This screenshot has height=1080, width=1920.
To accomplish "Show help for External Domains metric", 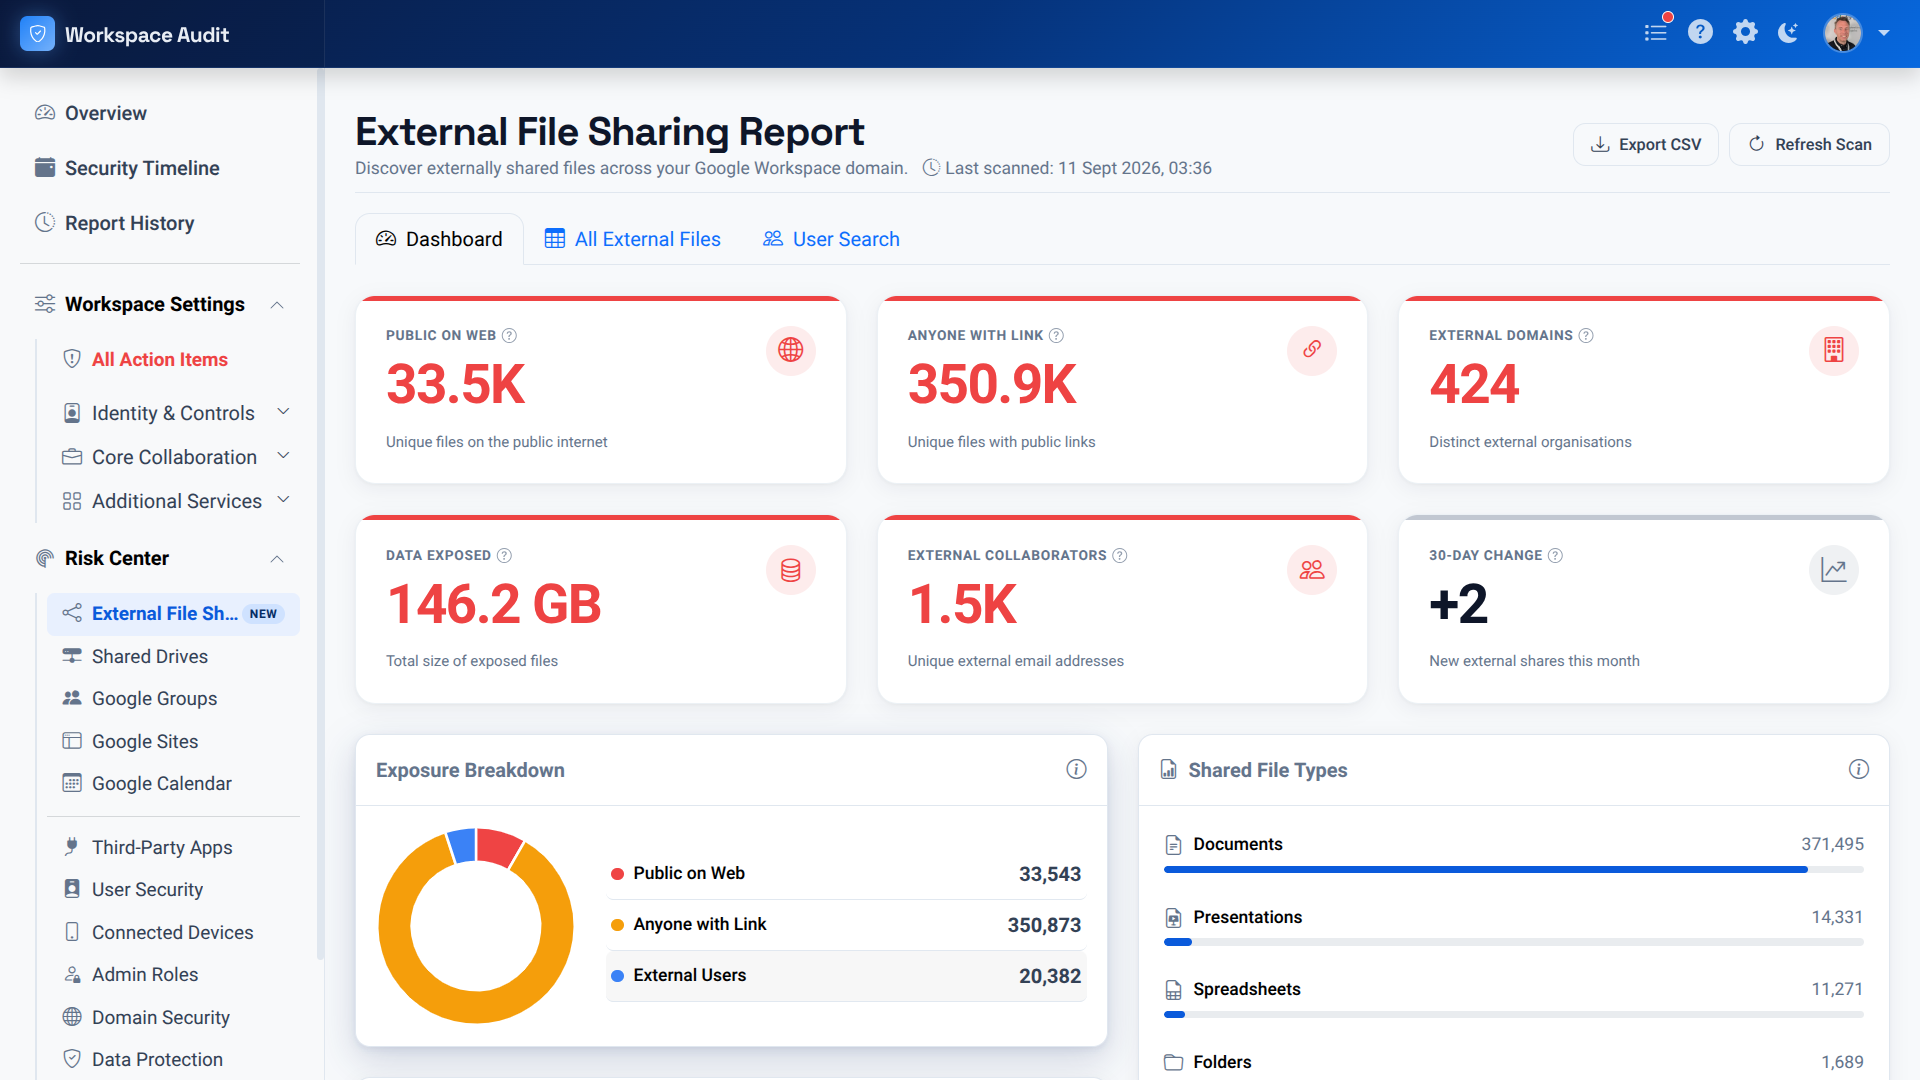I will [1586, 335].
